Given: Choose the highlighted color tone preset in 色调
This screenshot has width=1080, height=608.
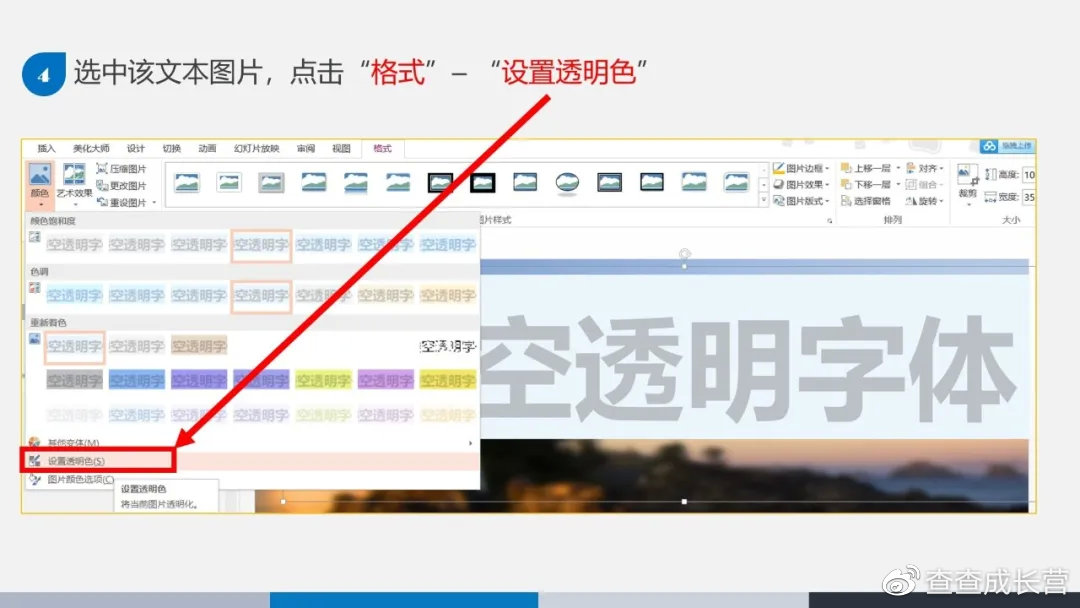Looking at the screenshot, I should pos(261,296).
